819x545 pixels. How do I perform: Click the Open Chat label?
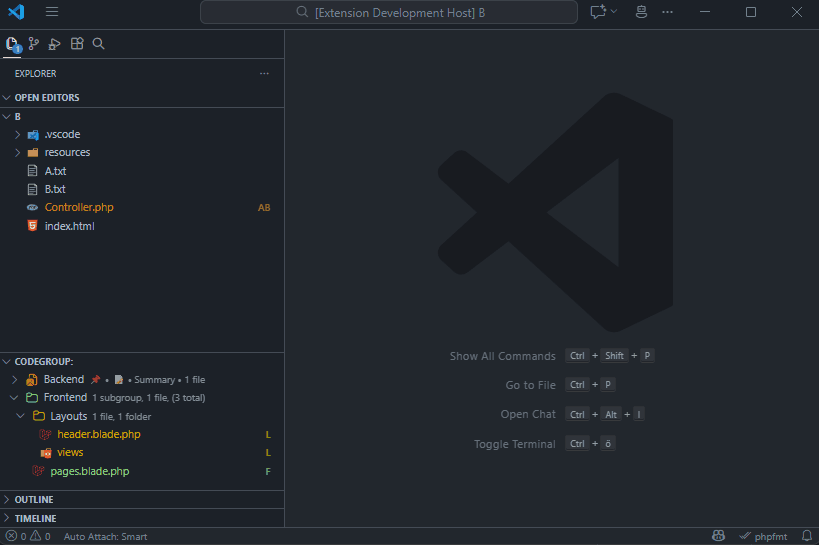pyautogui.click(x=528, y=414)
